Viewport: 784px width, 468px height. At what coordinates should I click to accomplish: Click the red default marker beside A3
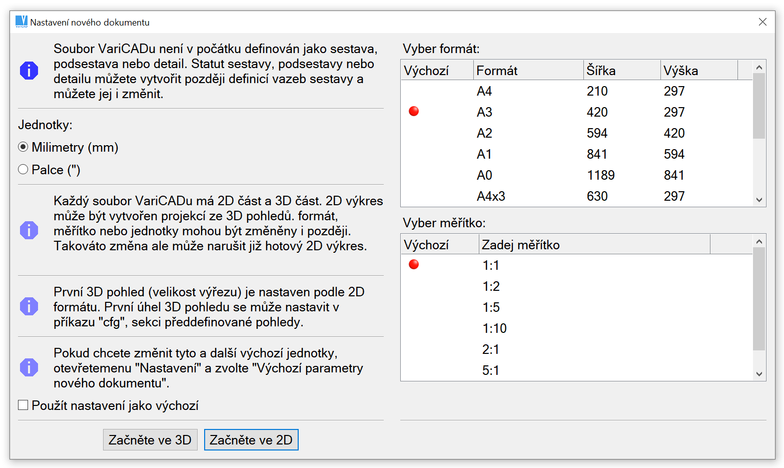(414, 112)
